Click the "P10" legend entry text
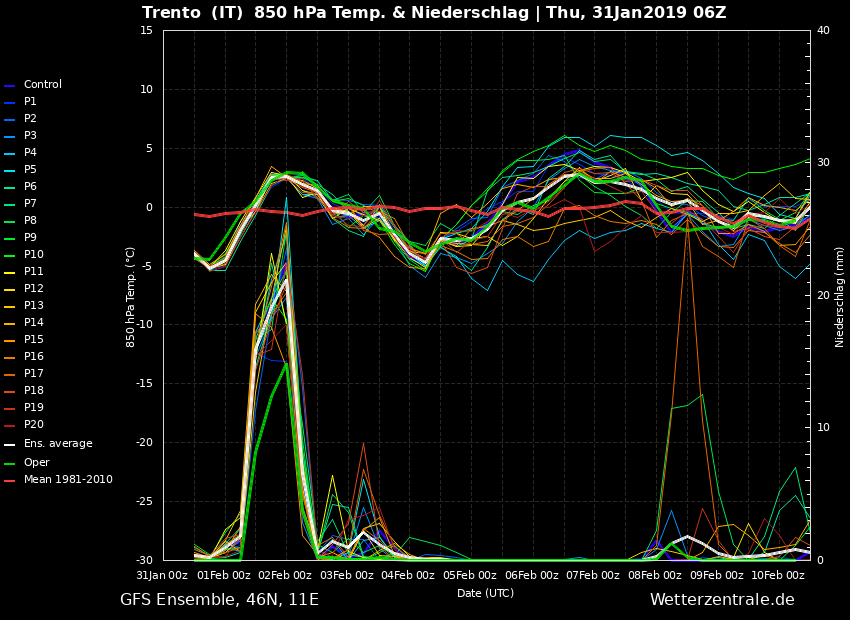 [34, 254]
